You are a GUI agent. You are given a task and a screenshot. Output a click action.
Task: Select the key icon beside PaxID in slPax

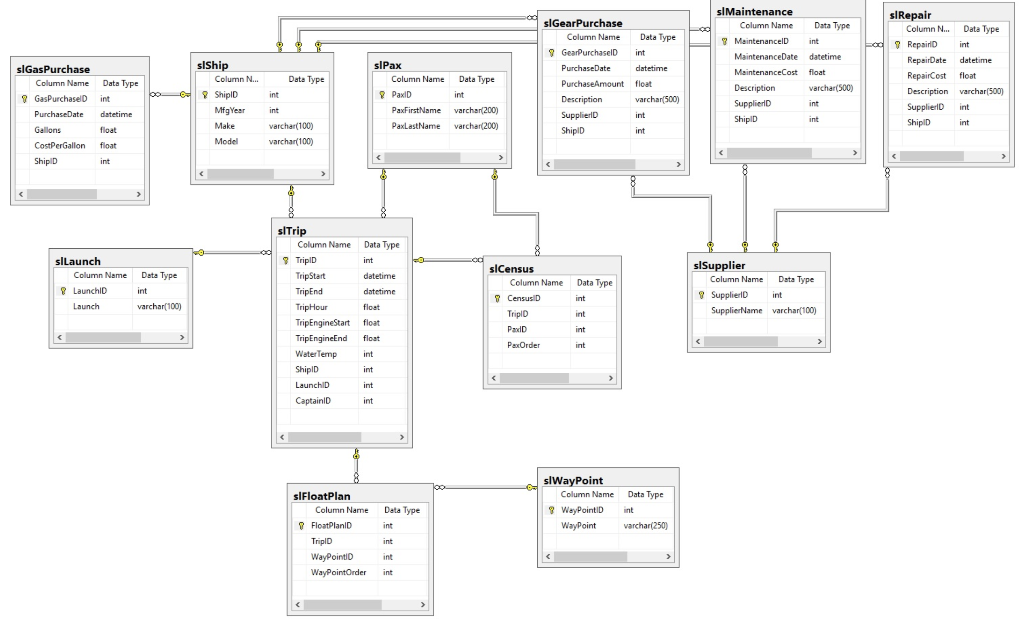[382, 94]
